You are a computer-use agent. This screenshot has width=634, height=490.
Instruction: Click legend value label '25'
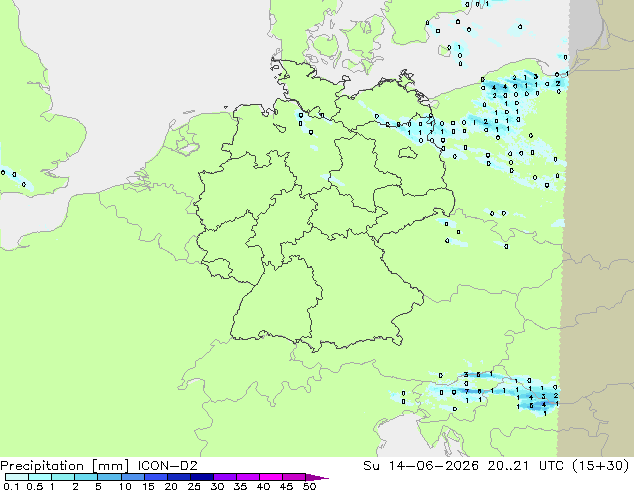pyautogui.click(x=194, y=486)
